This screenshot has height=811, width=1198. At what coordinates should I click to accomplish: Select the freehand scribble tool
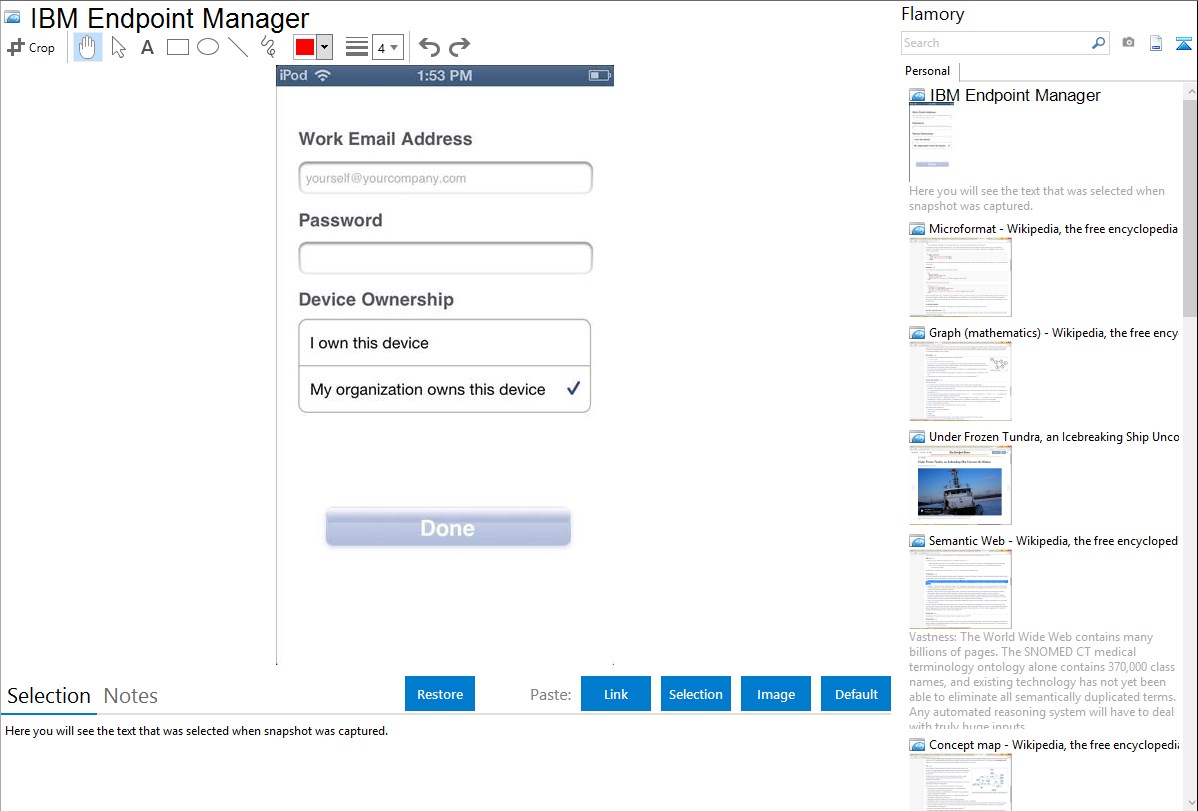tap(268, 46)
